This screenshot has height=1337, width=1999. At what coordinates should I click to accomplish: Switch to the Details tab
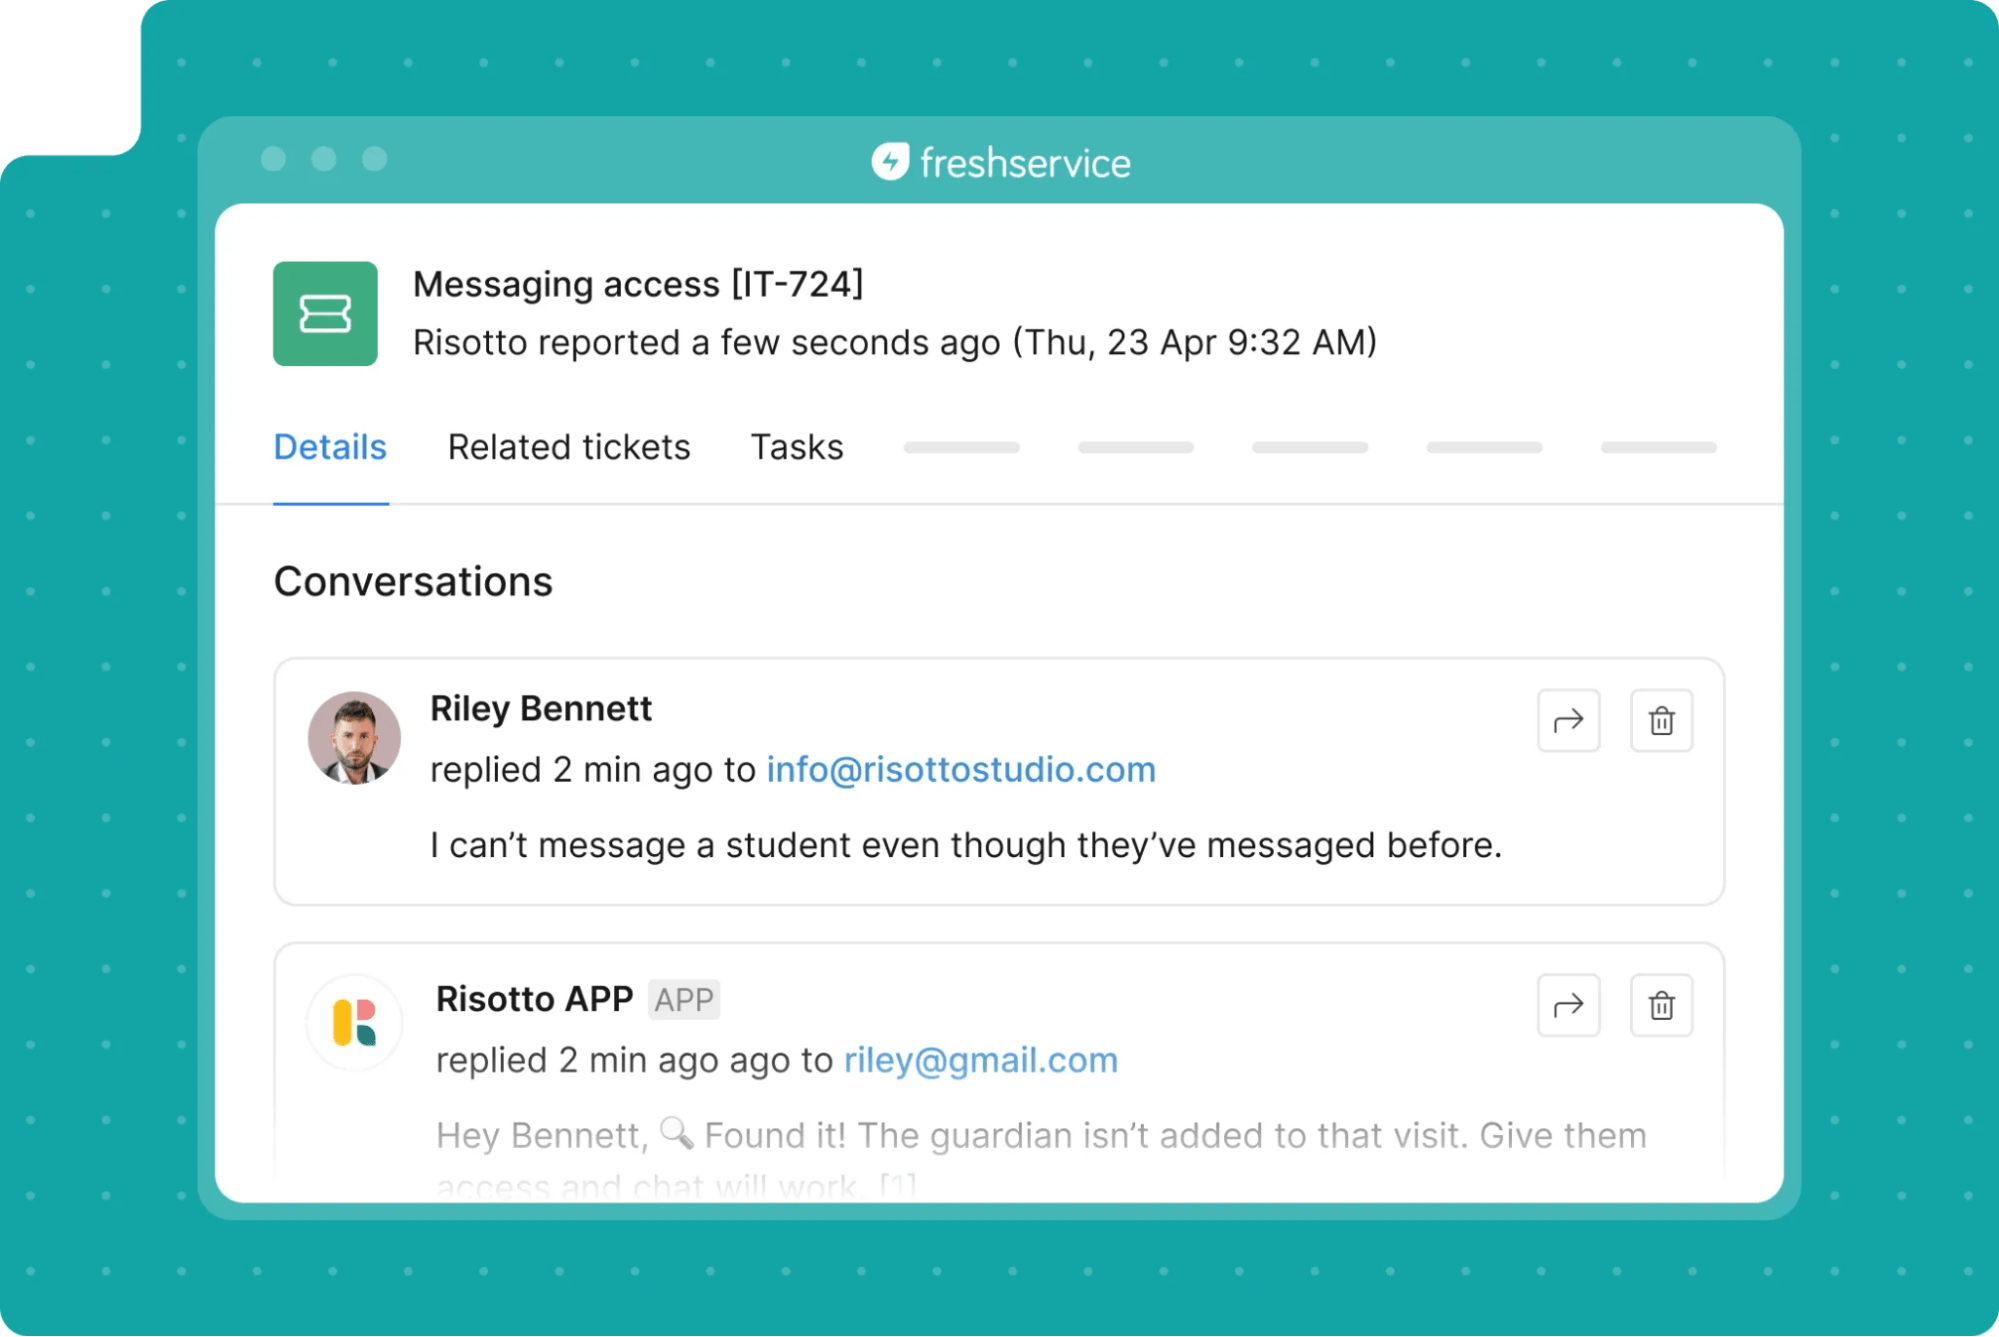tap(330, 447)
